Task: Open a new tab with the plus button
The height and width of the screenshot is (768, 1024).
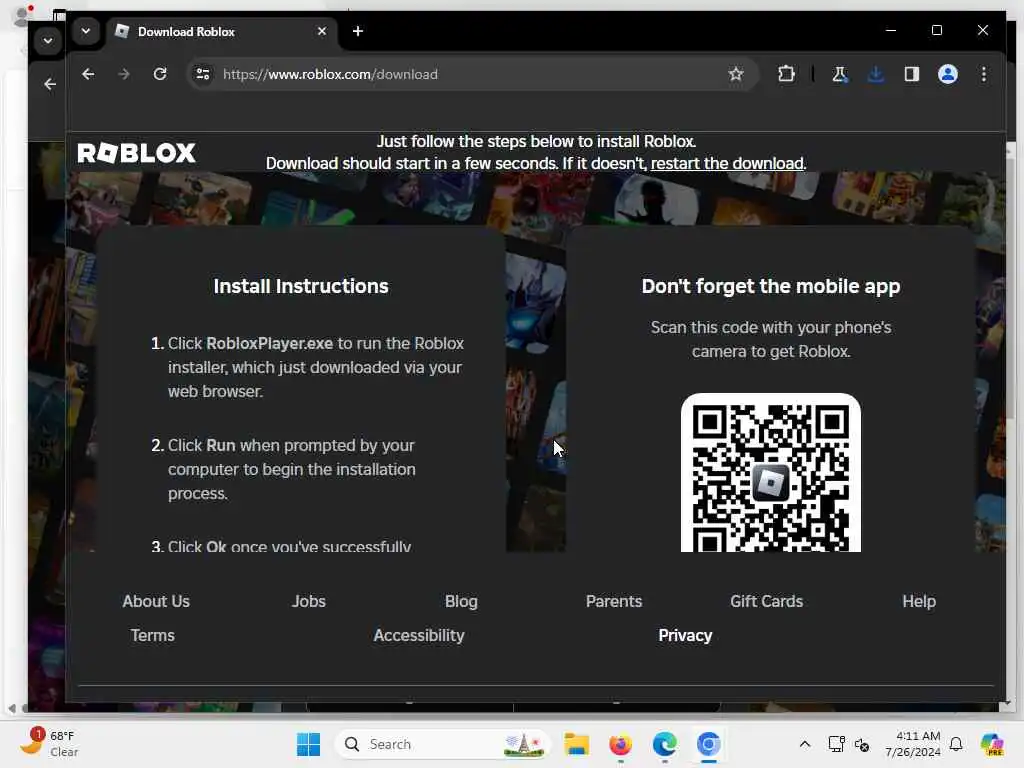Action: pyautogui.click(x=358, y=31)
